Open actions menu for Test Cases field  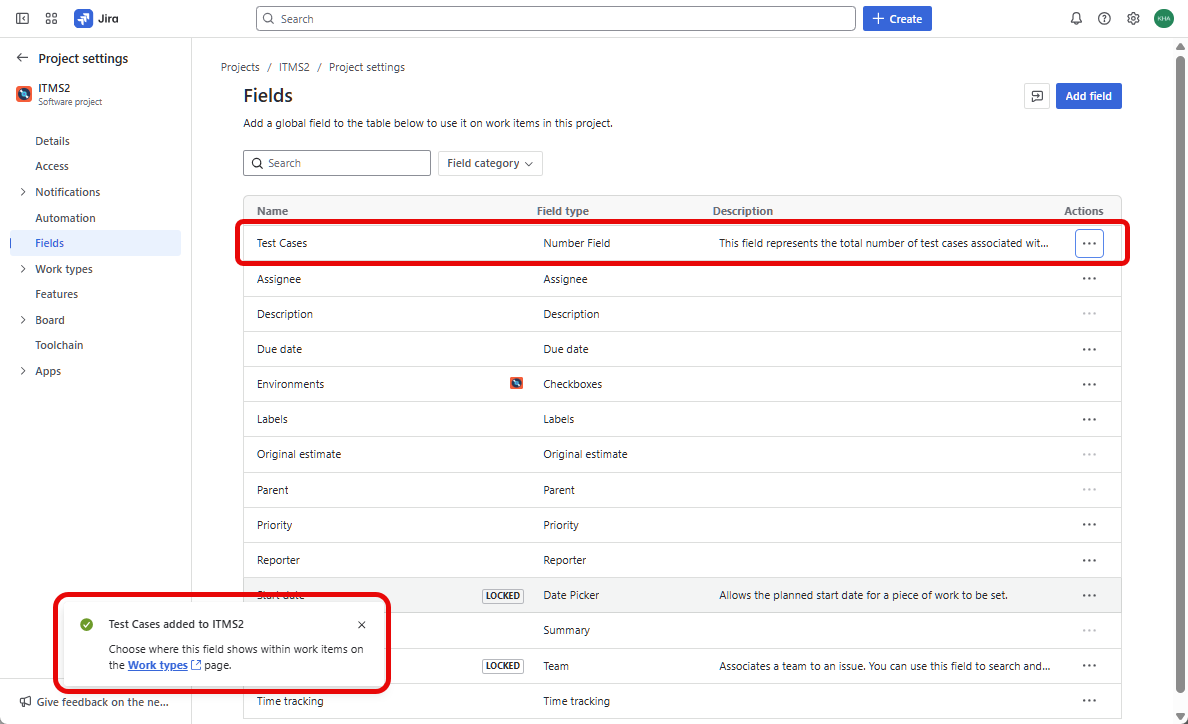click(x=1089, y=243)
